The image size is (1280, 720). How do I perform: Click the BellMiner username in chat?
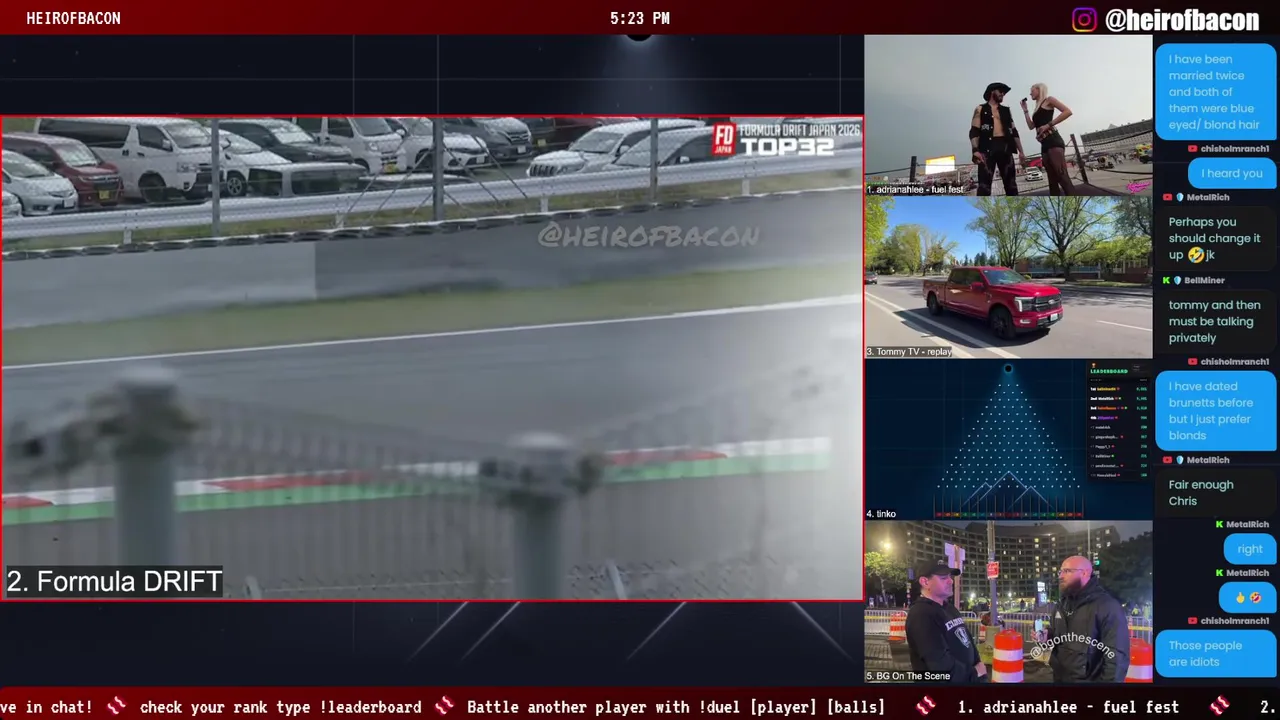coord(1204,281)
